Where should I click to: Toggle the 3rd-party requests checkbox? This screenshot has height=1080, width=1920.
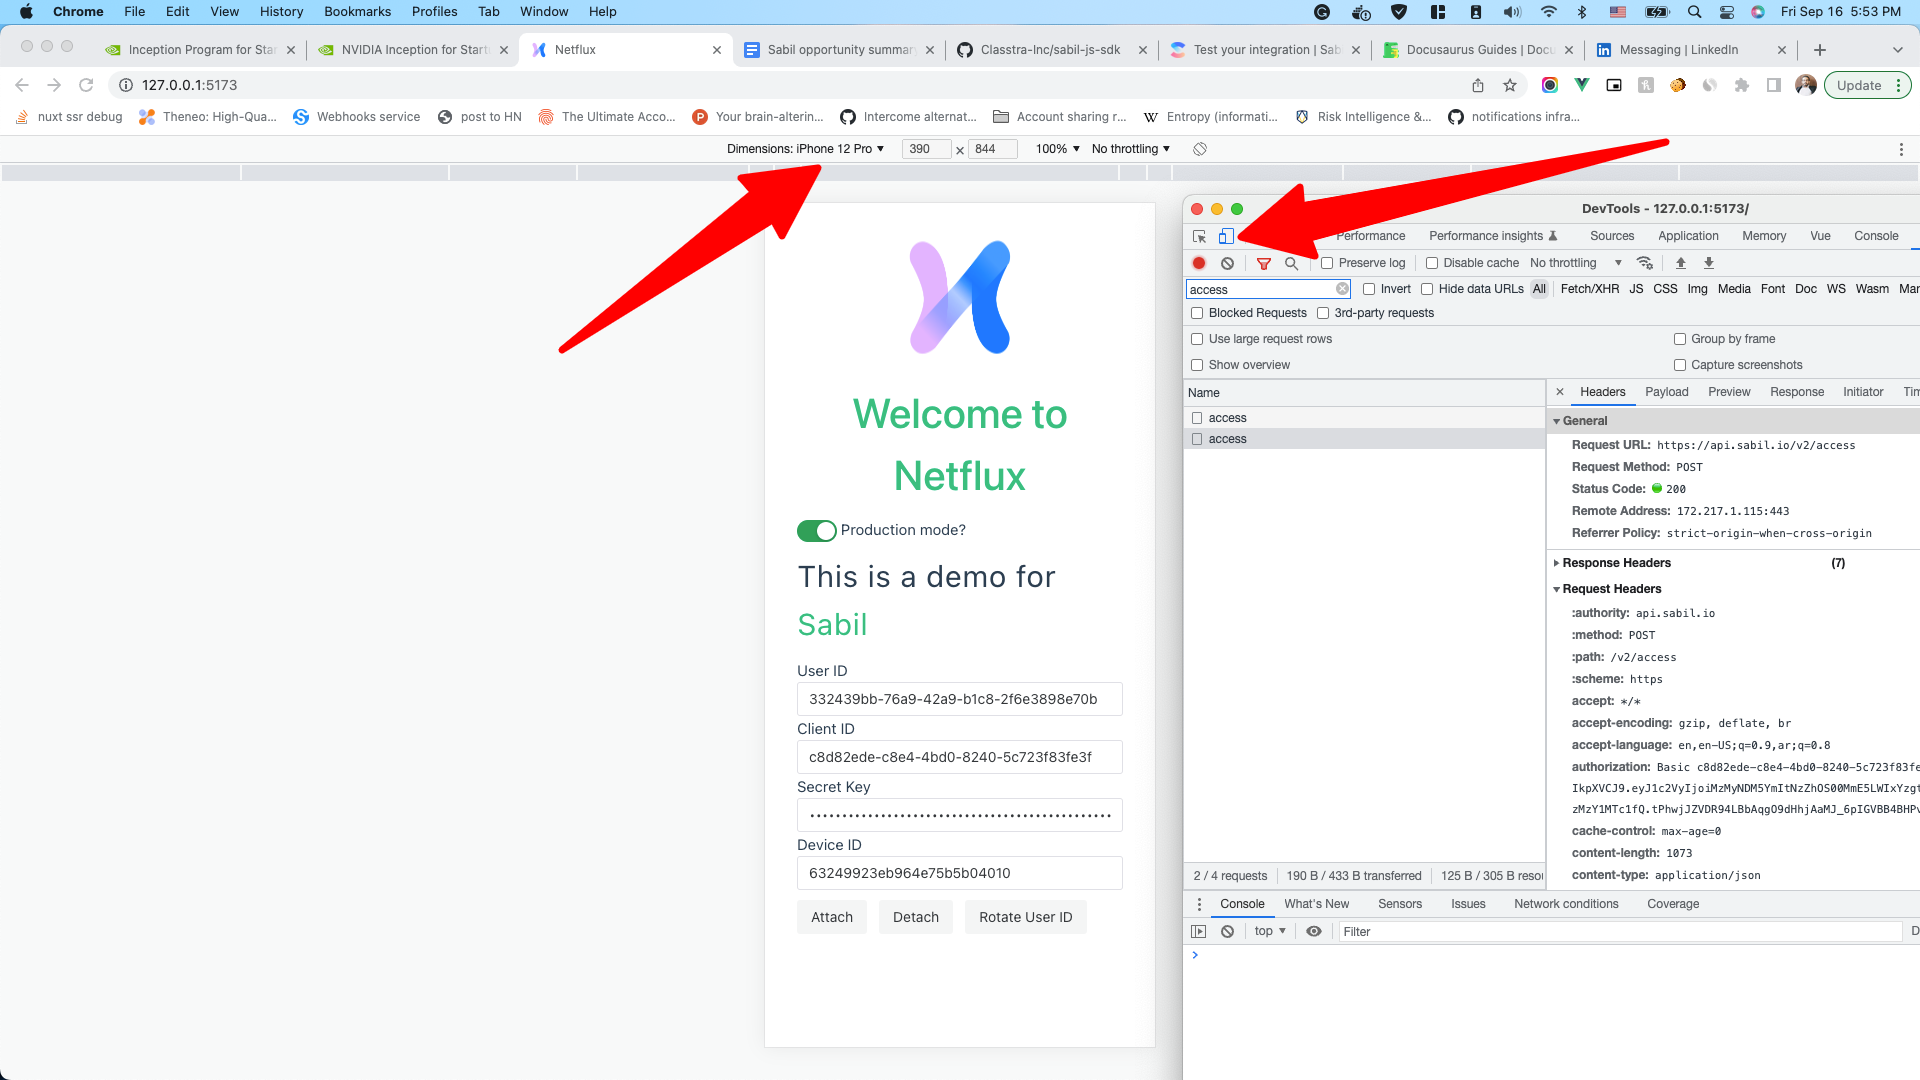(x=1323, y=313)
